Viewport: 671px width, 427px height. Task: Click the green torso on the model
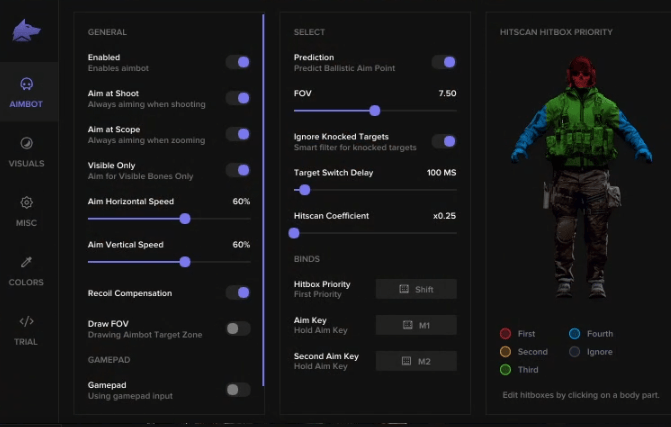pos(582,128)
